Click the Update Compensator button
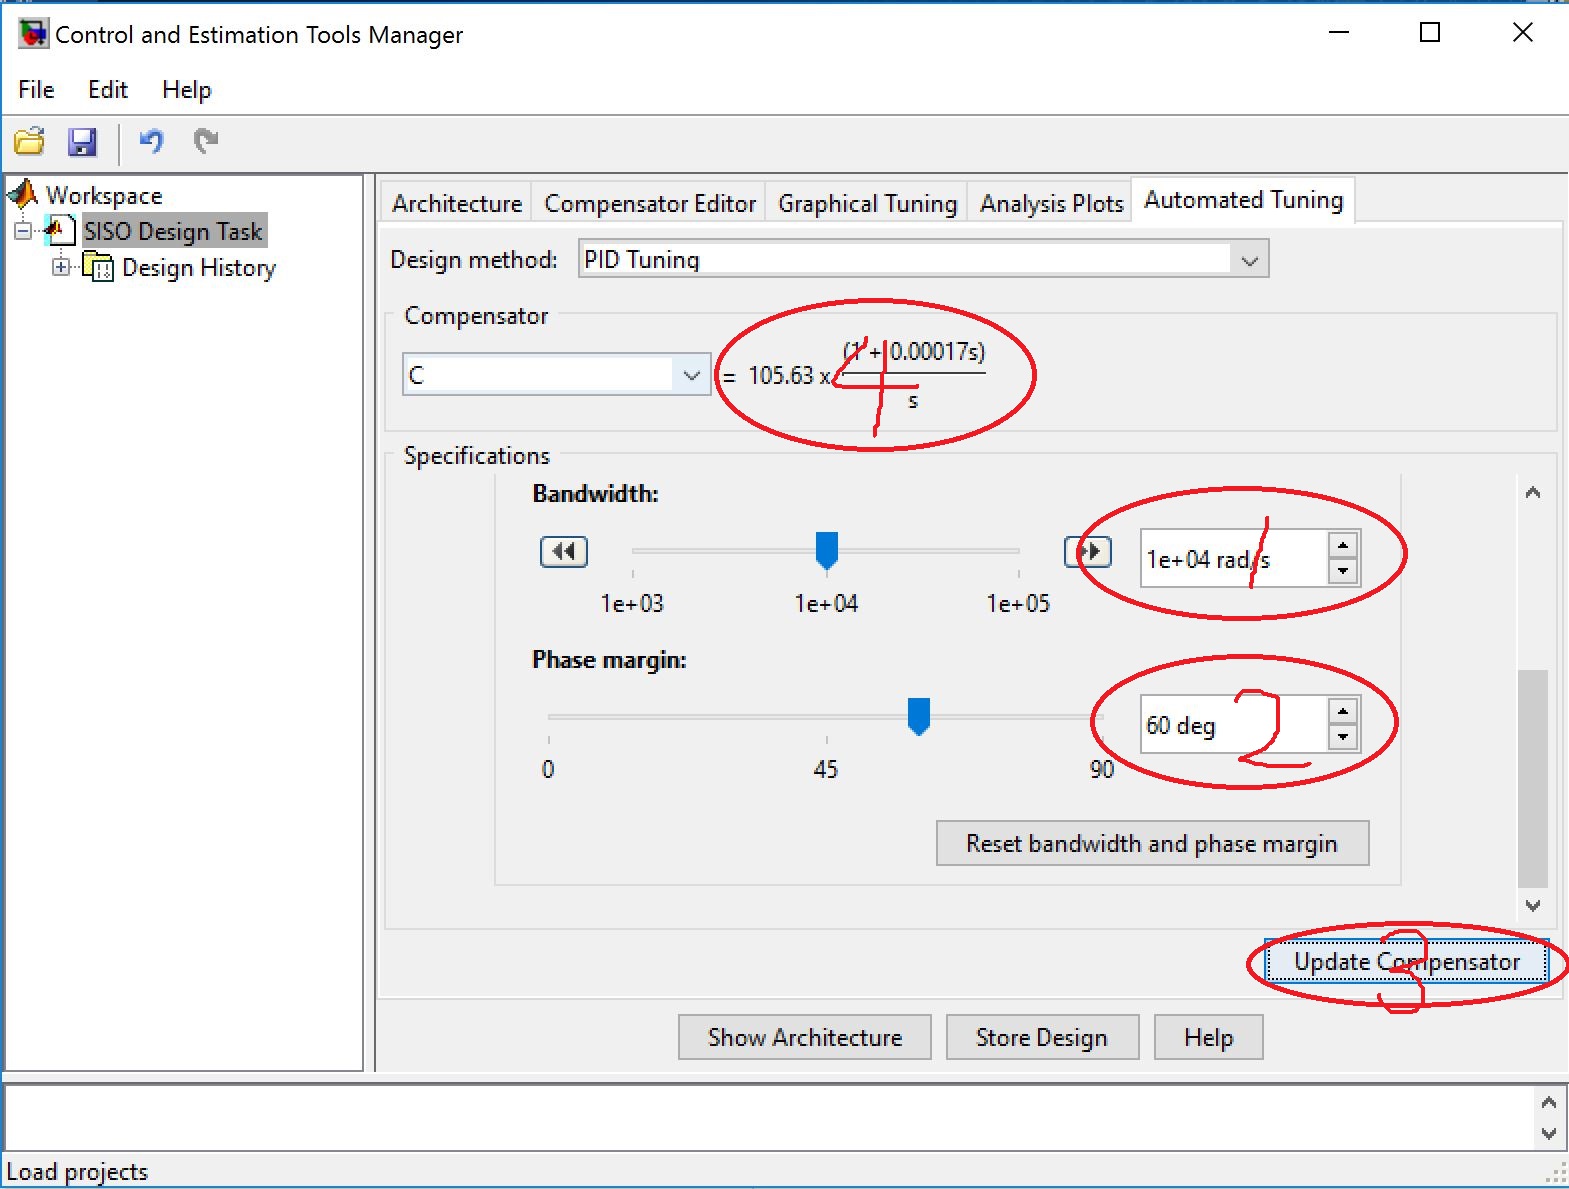1569x1189 pixels. tap(1407, 962)
